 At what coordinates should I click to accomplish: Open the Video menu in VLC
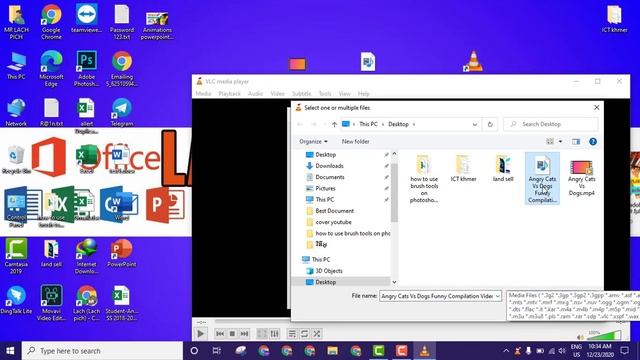point(278,93)
